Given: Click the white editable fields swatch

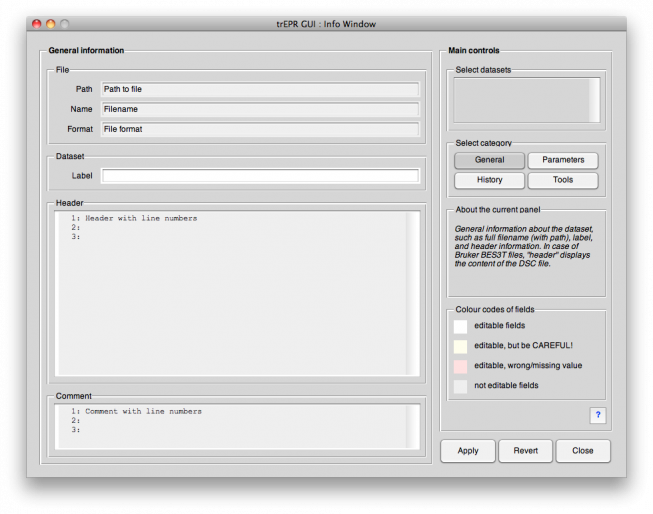Looking at the screenshot, I should [x=460, y=326].
